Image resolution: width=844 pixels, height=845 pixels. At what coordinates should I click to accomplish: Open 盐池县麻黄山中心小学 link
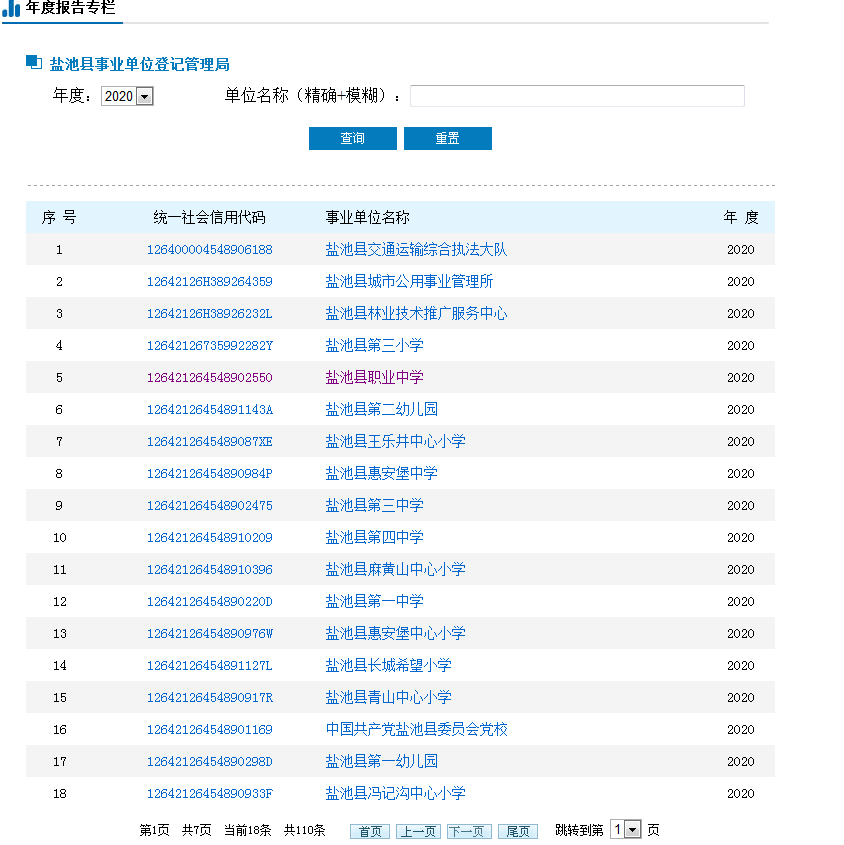pyautogui.click(x=396, y=570)
